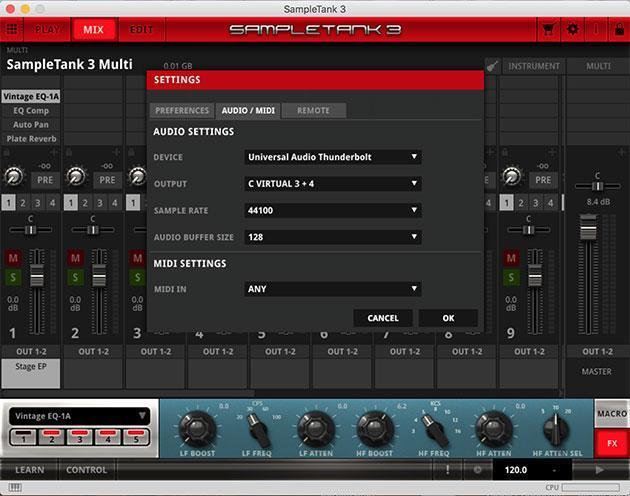This screenshot has height=496, width=630.
Task: Click the panic exclamation icon in transport bar
Action: pyautogui.click(x=447, y=469)
